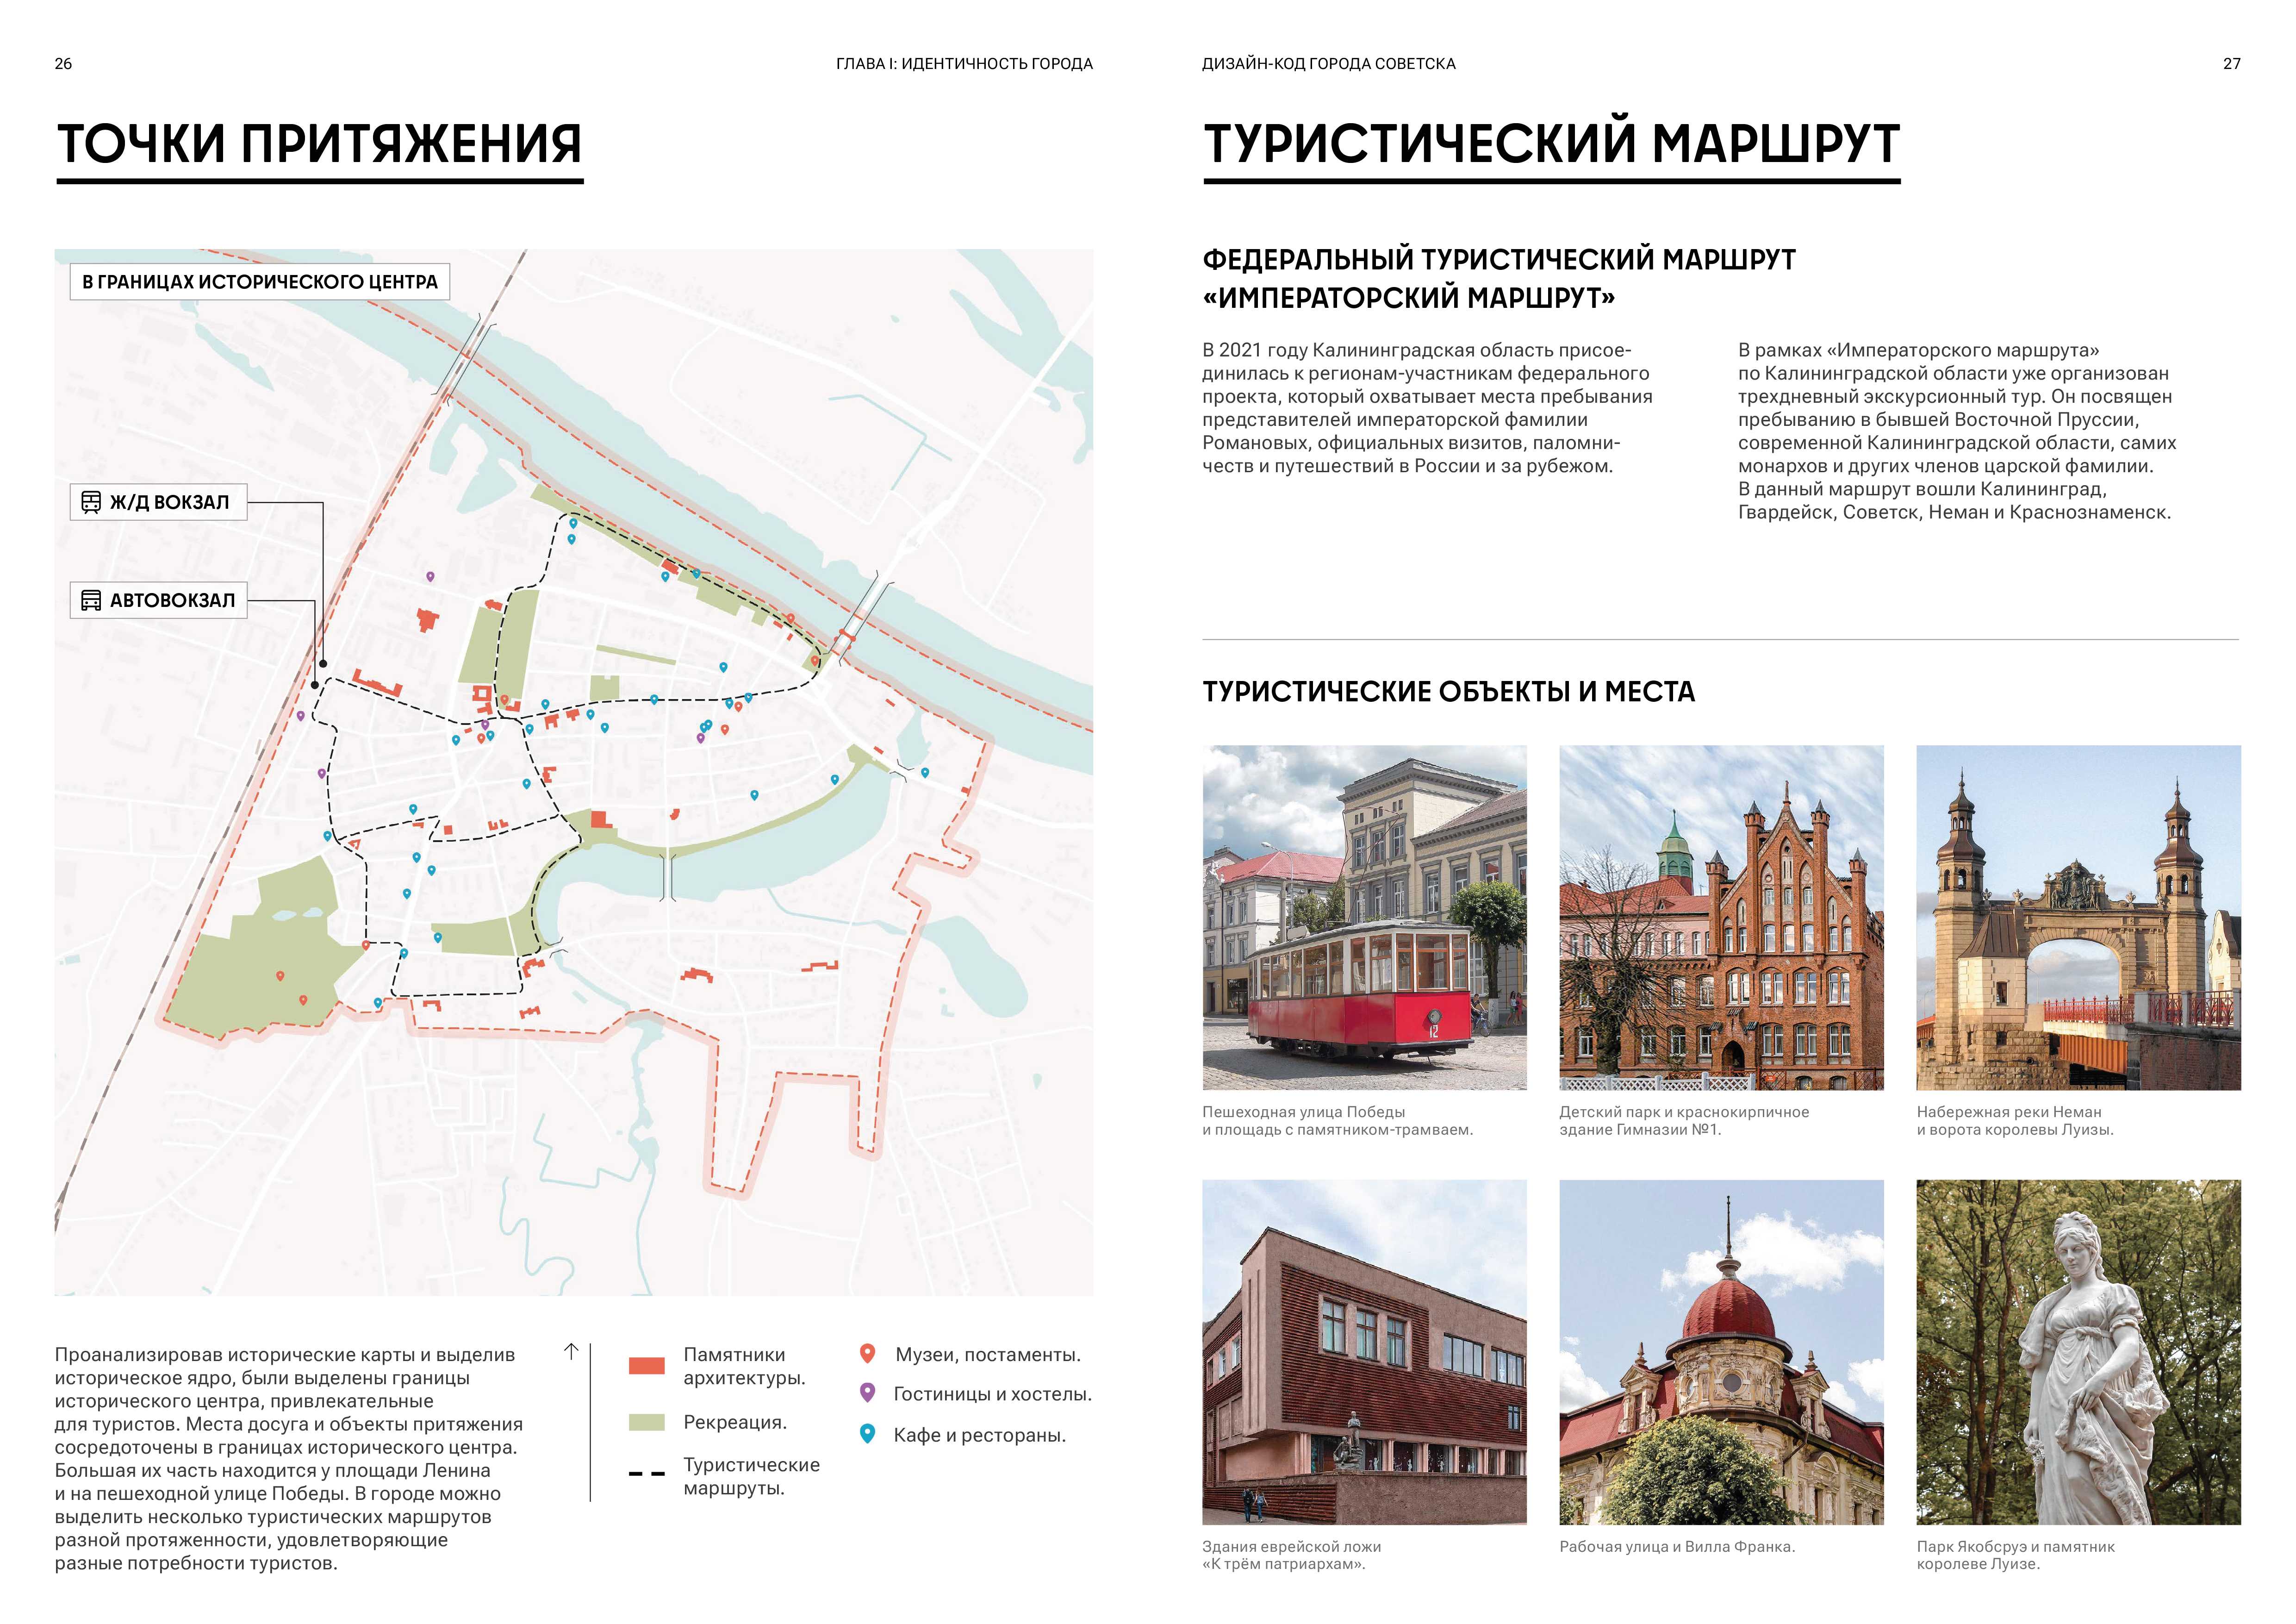Open the Queen Louise statue photo

tap(2078, 1352)
